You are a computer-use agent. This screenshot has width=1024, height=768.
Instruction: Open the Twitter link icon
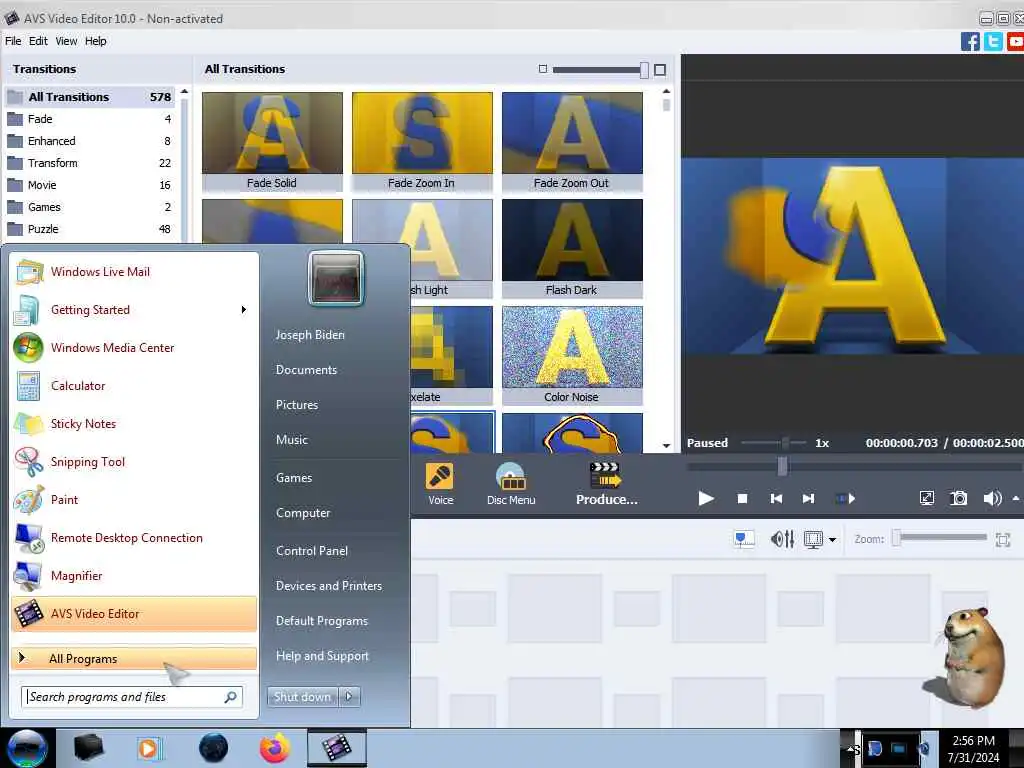click(x=993, y=42)
